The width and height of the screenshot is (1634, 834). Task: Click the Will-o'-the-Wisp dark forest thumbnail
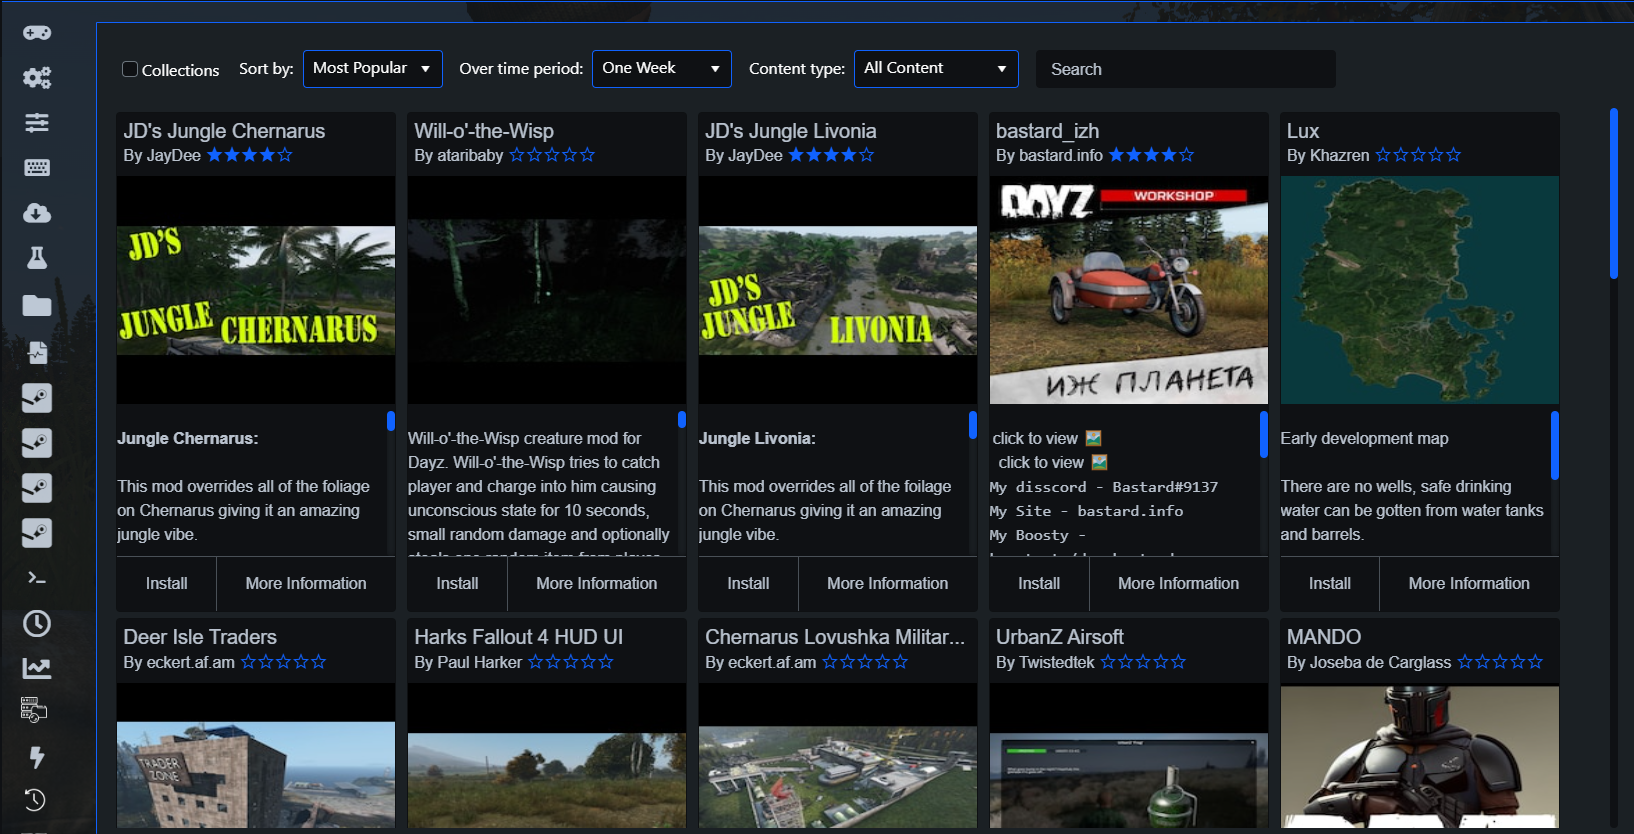(x=547, y=290)
